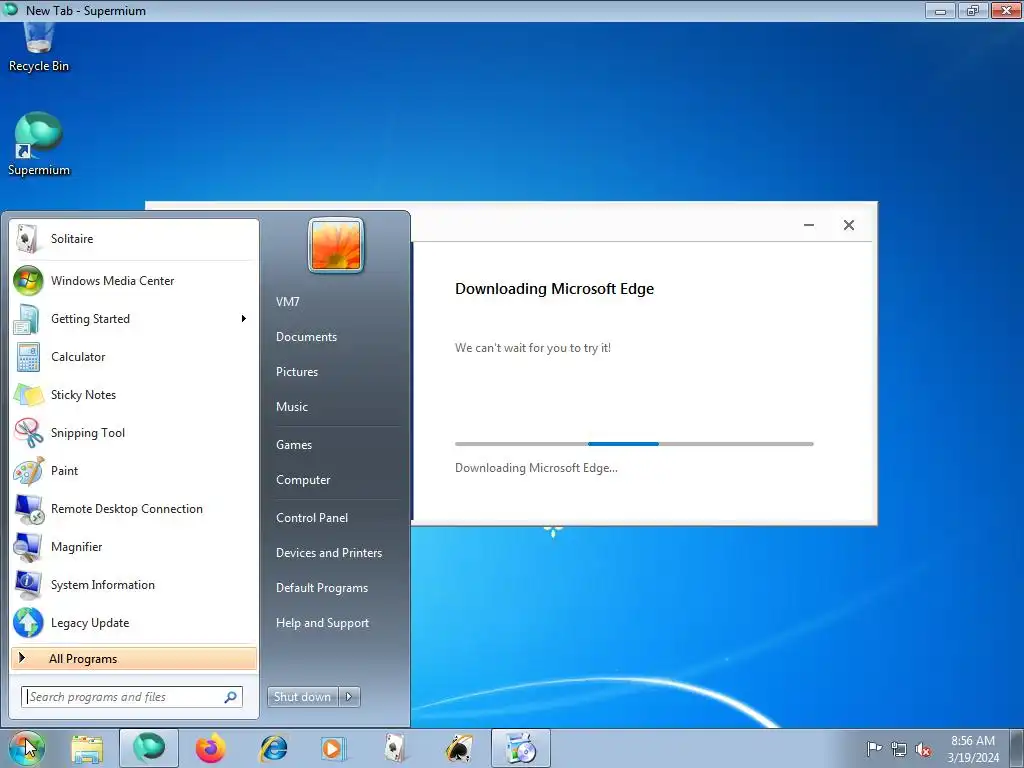Select the Recycle Bin desktop icon
The height and width of the screenshot is (768, 1024).
pos(39,47)
